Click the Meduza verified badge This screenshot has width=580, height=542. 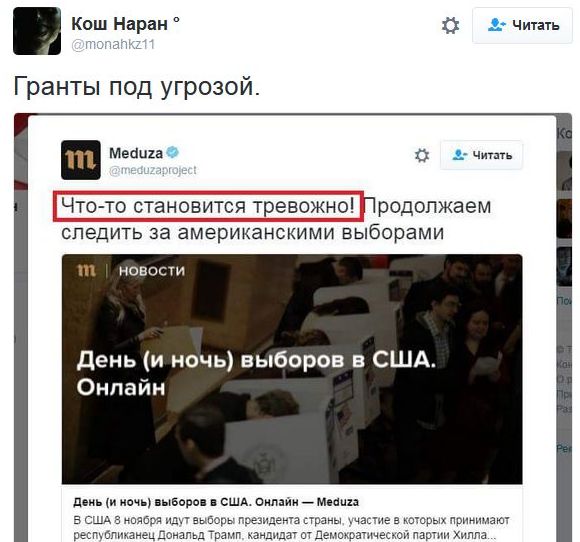pos(173,152)
